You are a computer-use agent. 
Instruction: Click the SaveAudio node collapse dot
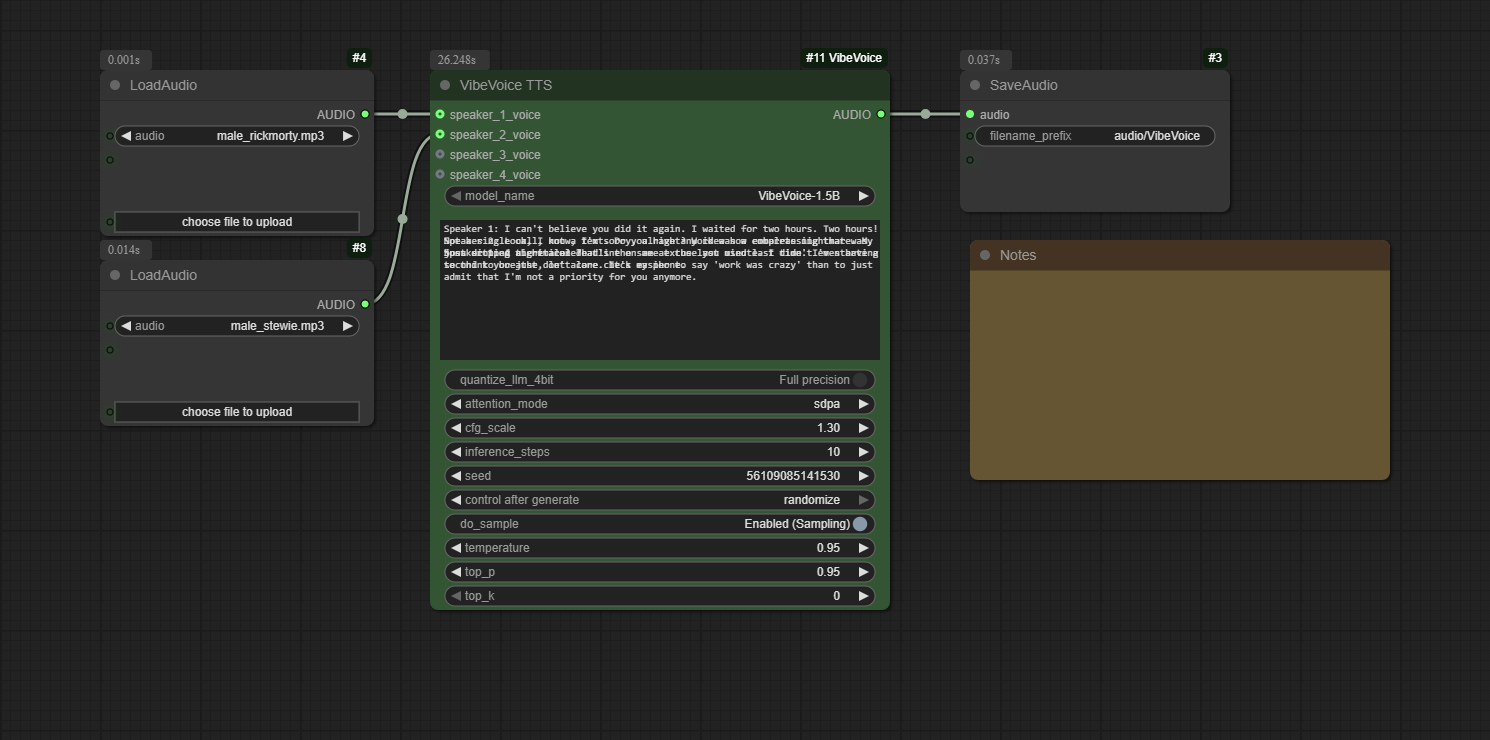(975, 85)
